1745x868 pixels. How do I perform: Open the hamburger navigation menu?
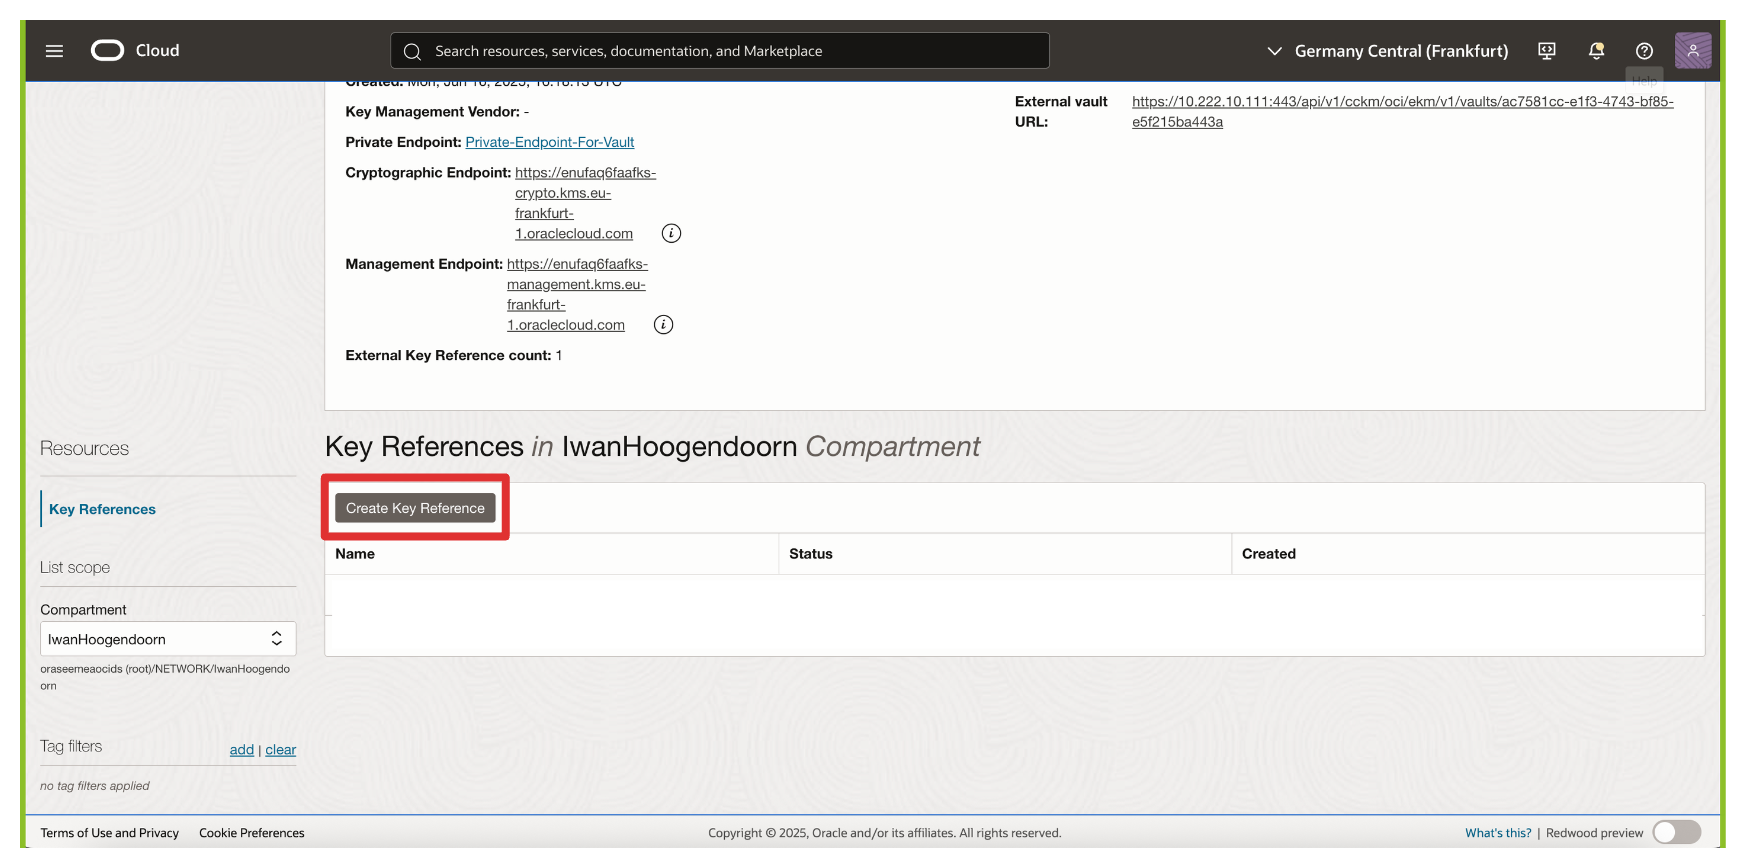(x=54, y=51)
